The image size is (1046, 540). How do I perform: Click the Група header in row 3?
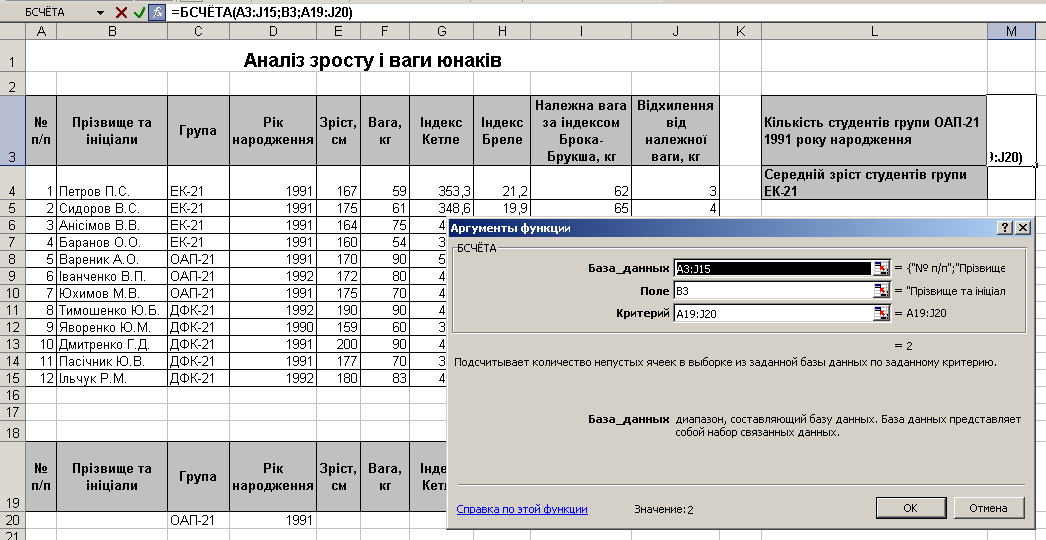click(x=198, y=130)
